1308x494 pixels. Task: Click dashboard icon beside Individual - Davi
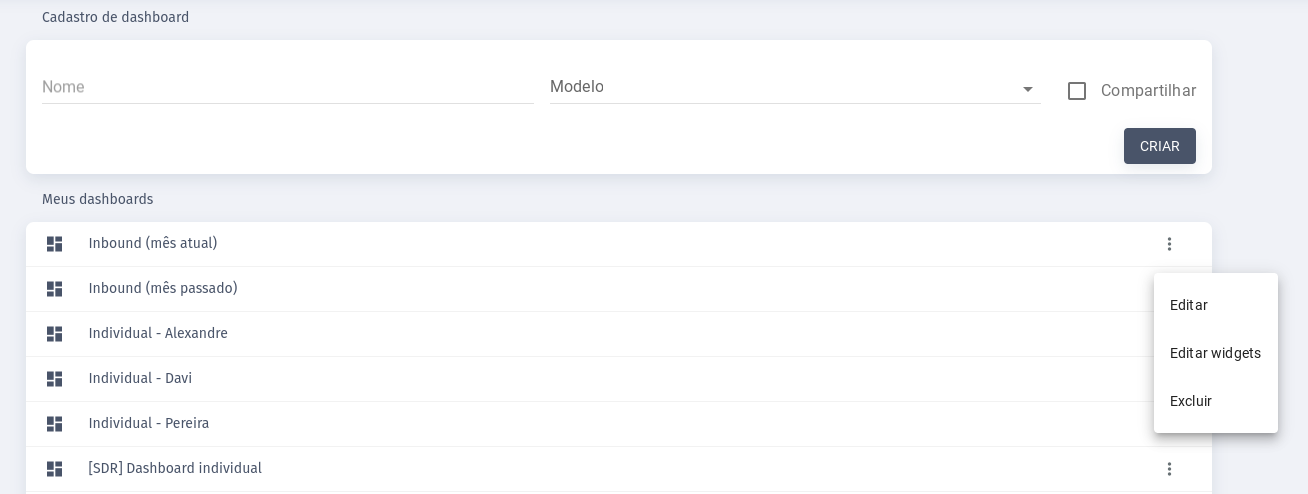54,379
